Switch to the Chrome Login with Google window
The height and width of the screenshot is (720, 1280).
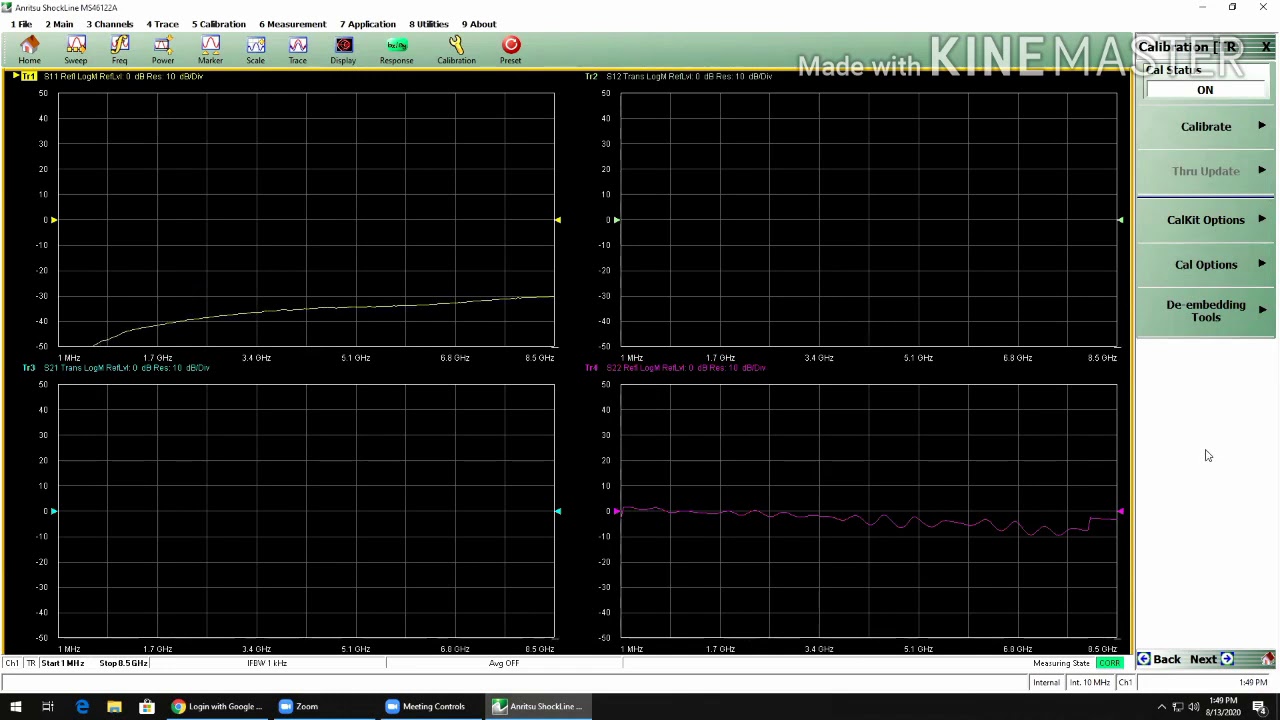click(217, 707)
